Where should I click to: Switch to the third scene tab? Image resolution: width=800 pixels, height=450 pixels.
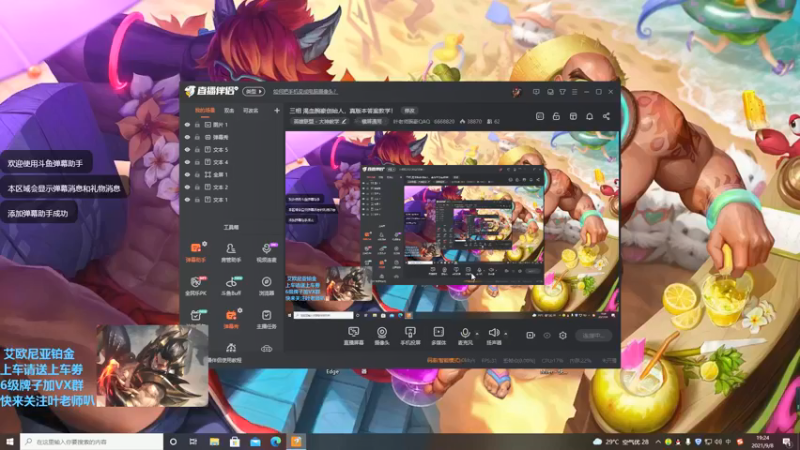(251, 110)
